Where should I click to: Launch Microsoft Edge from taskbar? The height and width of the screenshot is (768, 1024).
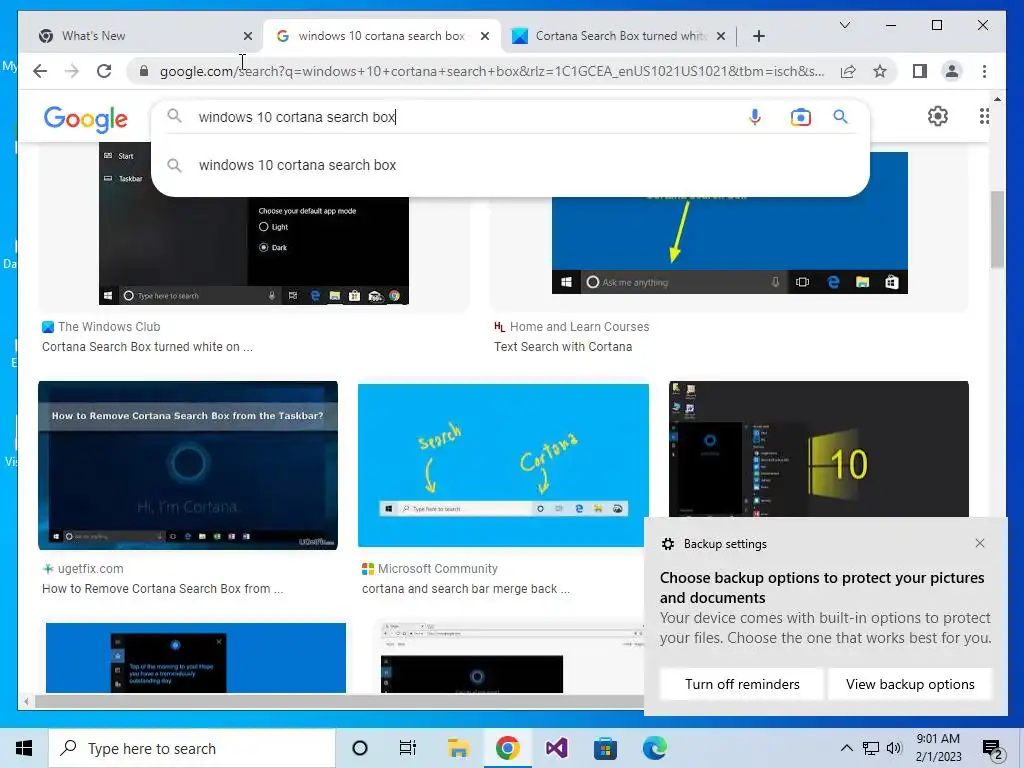tap(654, 748)
